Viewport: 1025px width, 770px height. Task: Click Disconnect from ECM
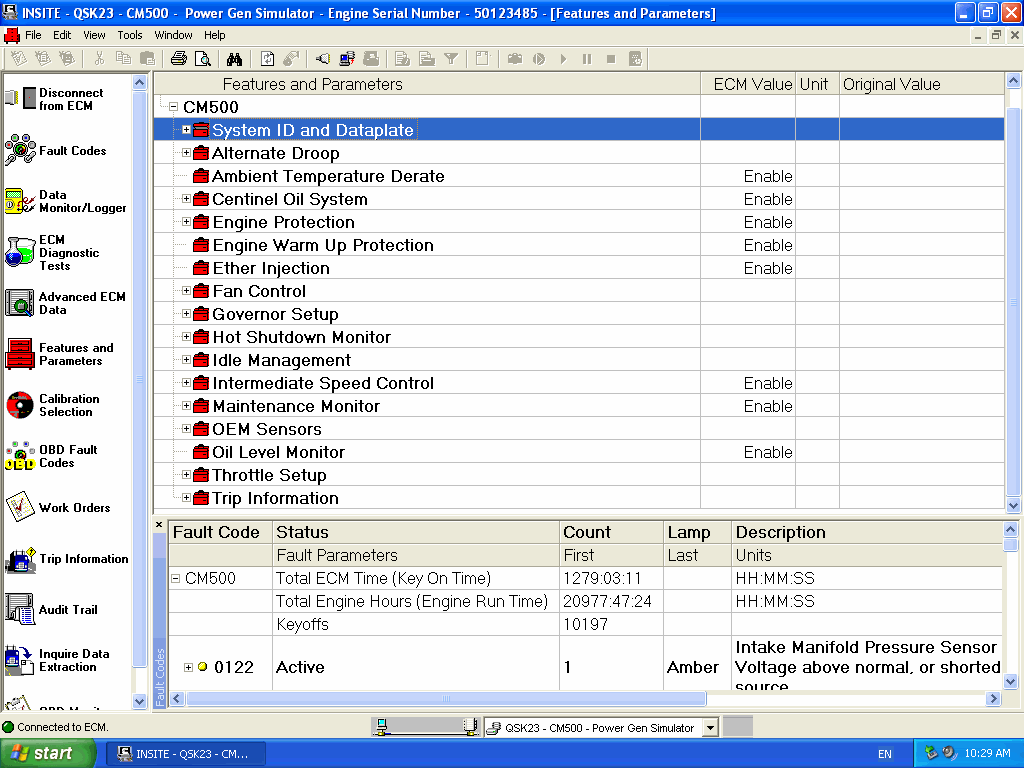(70, 99)
